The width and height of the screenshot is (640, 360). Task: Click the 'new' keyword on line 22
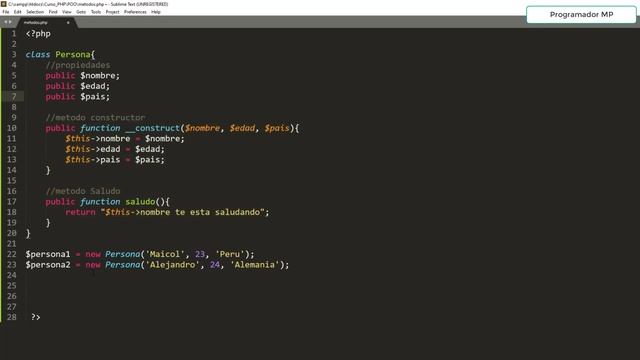point(93,254)
